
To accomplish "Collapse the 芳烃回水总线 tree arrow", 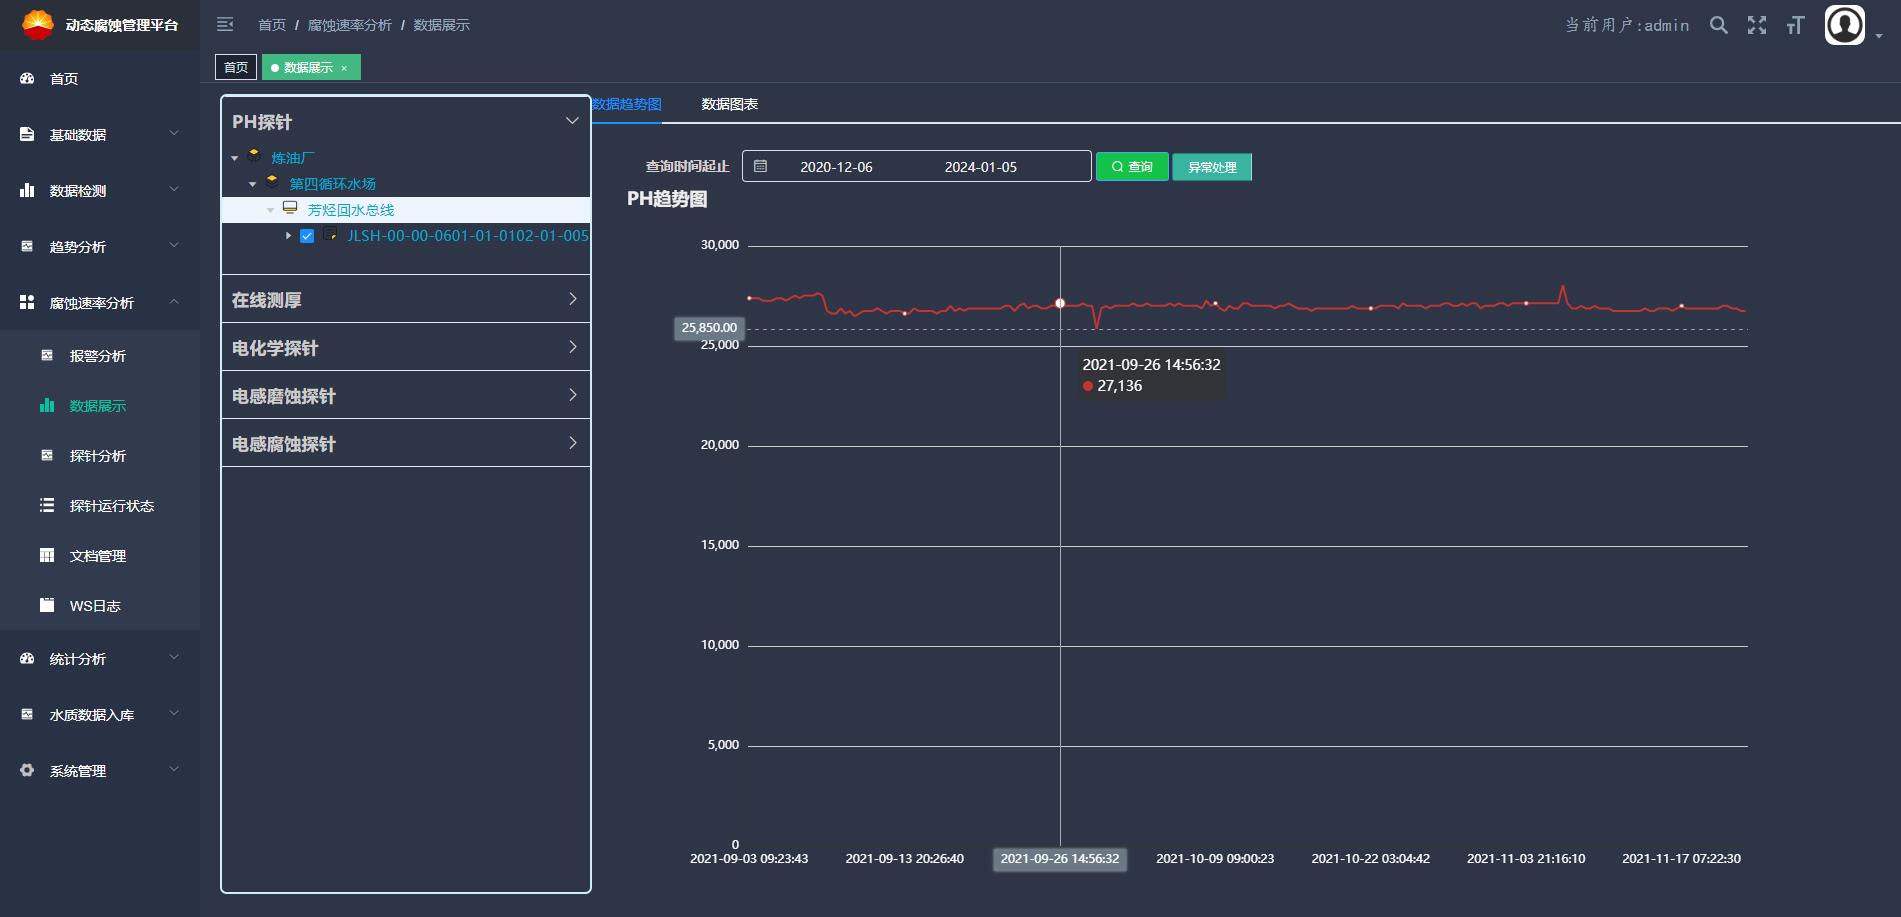I will [271, 210].
